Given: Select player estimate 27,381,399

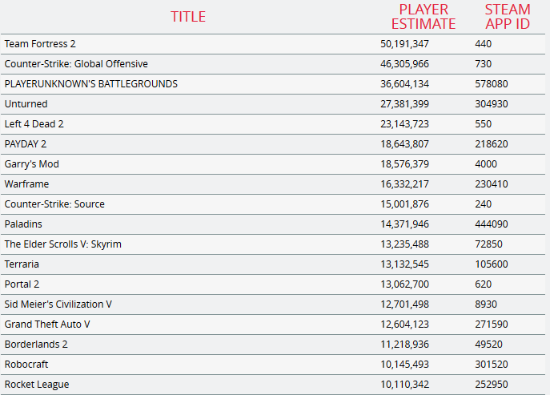Looking at the screenshot, I should tap(404, 104).
